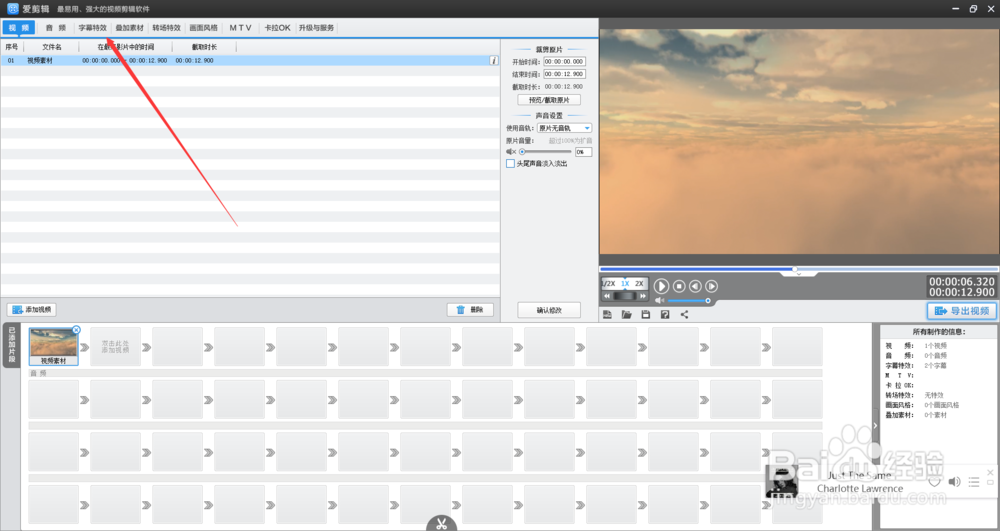Open the help question-mark icon
1000x531 pixels.
(665, 314)
